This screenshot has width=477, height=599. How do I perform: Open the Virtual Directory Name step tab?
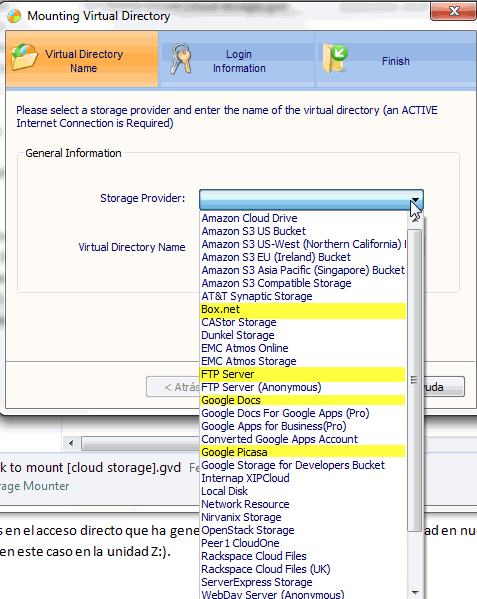[82, 59]
